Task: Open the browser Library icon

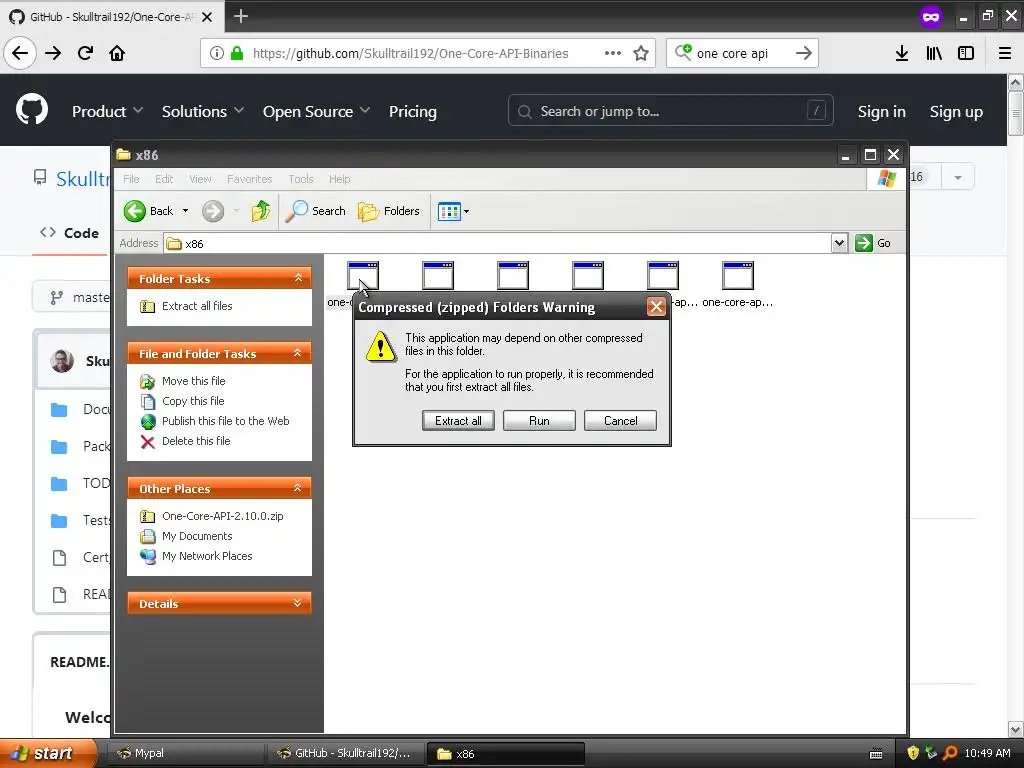Action: click(934, 53)
